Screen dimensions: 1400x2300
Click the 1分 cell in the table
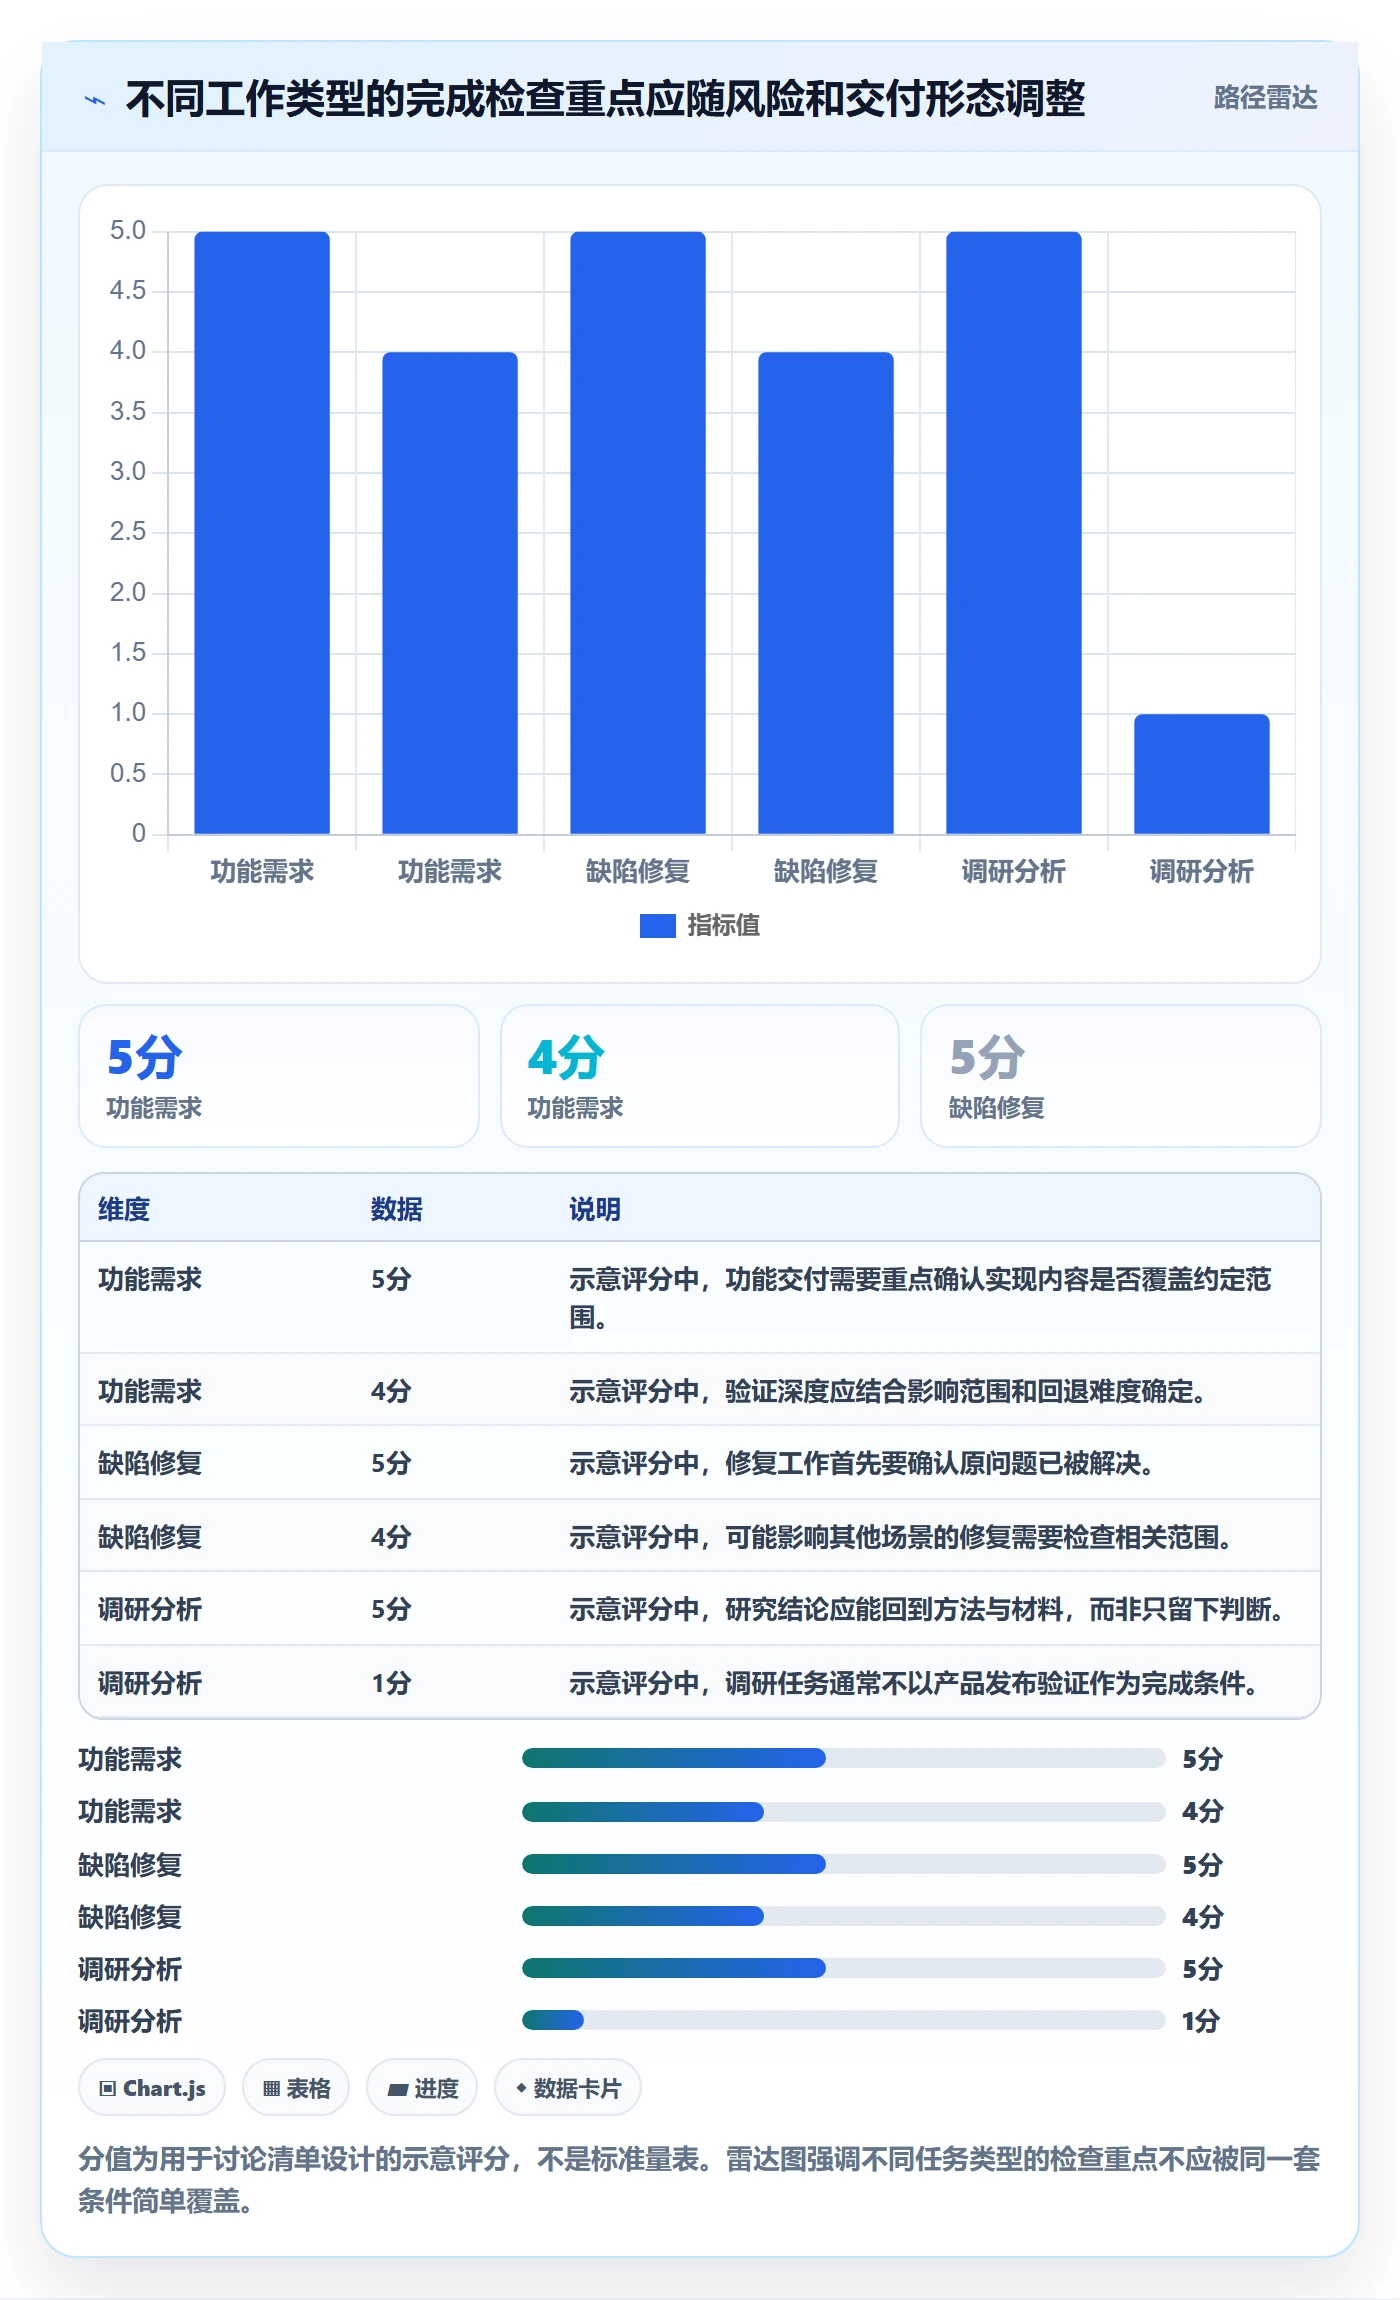coord(391,1683)
